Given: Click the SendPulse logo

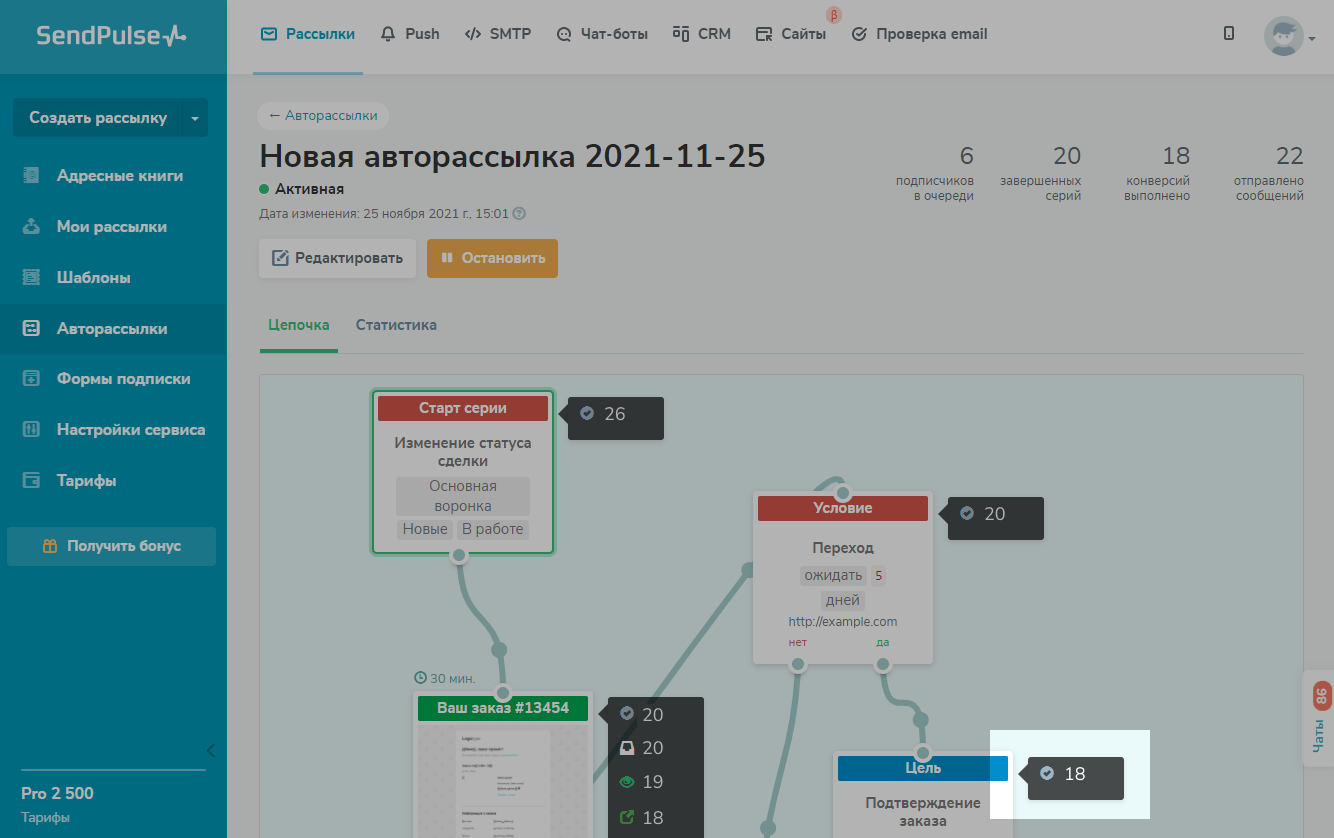Looking at the screenshot, I should coord(111,36).
